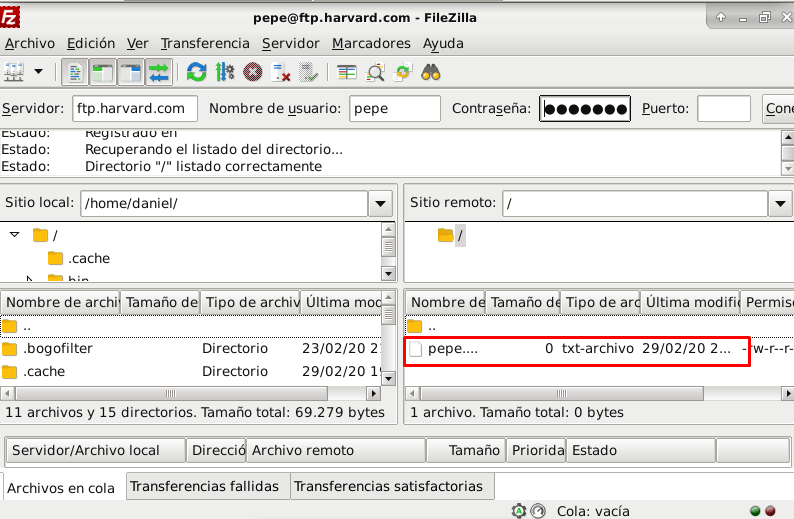Image resolution: width=794 pixels, height=519 pixels.
Task: Open the Transferencia menu
Action: point(205,43)
